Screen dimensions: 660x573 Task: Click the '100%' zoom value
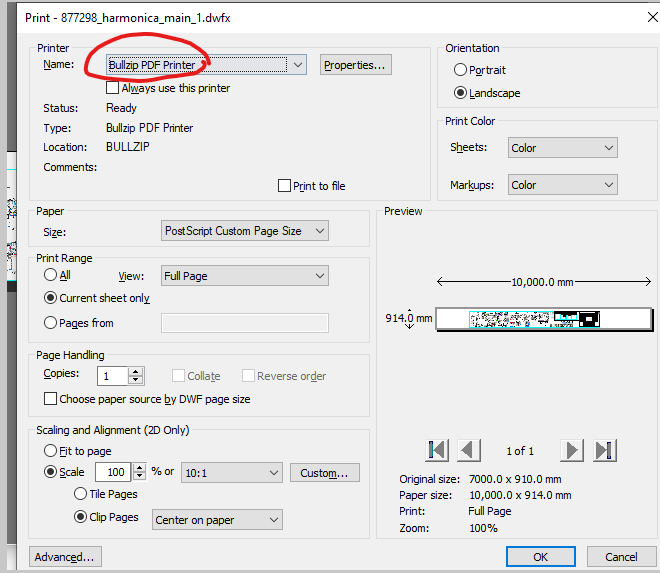483,528
